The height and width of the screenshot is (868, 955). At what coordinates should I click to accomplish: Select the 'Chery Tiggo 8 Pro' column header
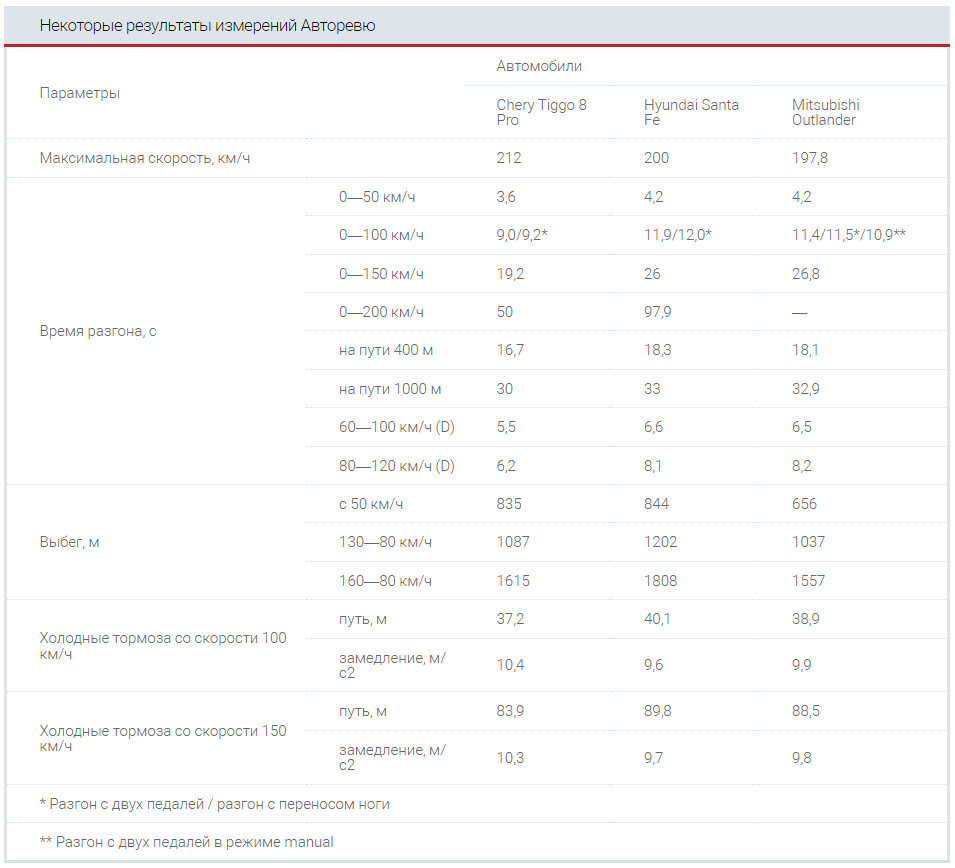pos(541,112)
